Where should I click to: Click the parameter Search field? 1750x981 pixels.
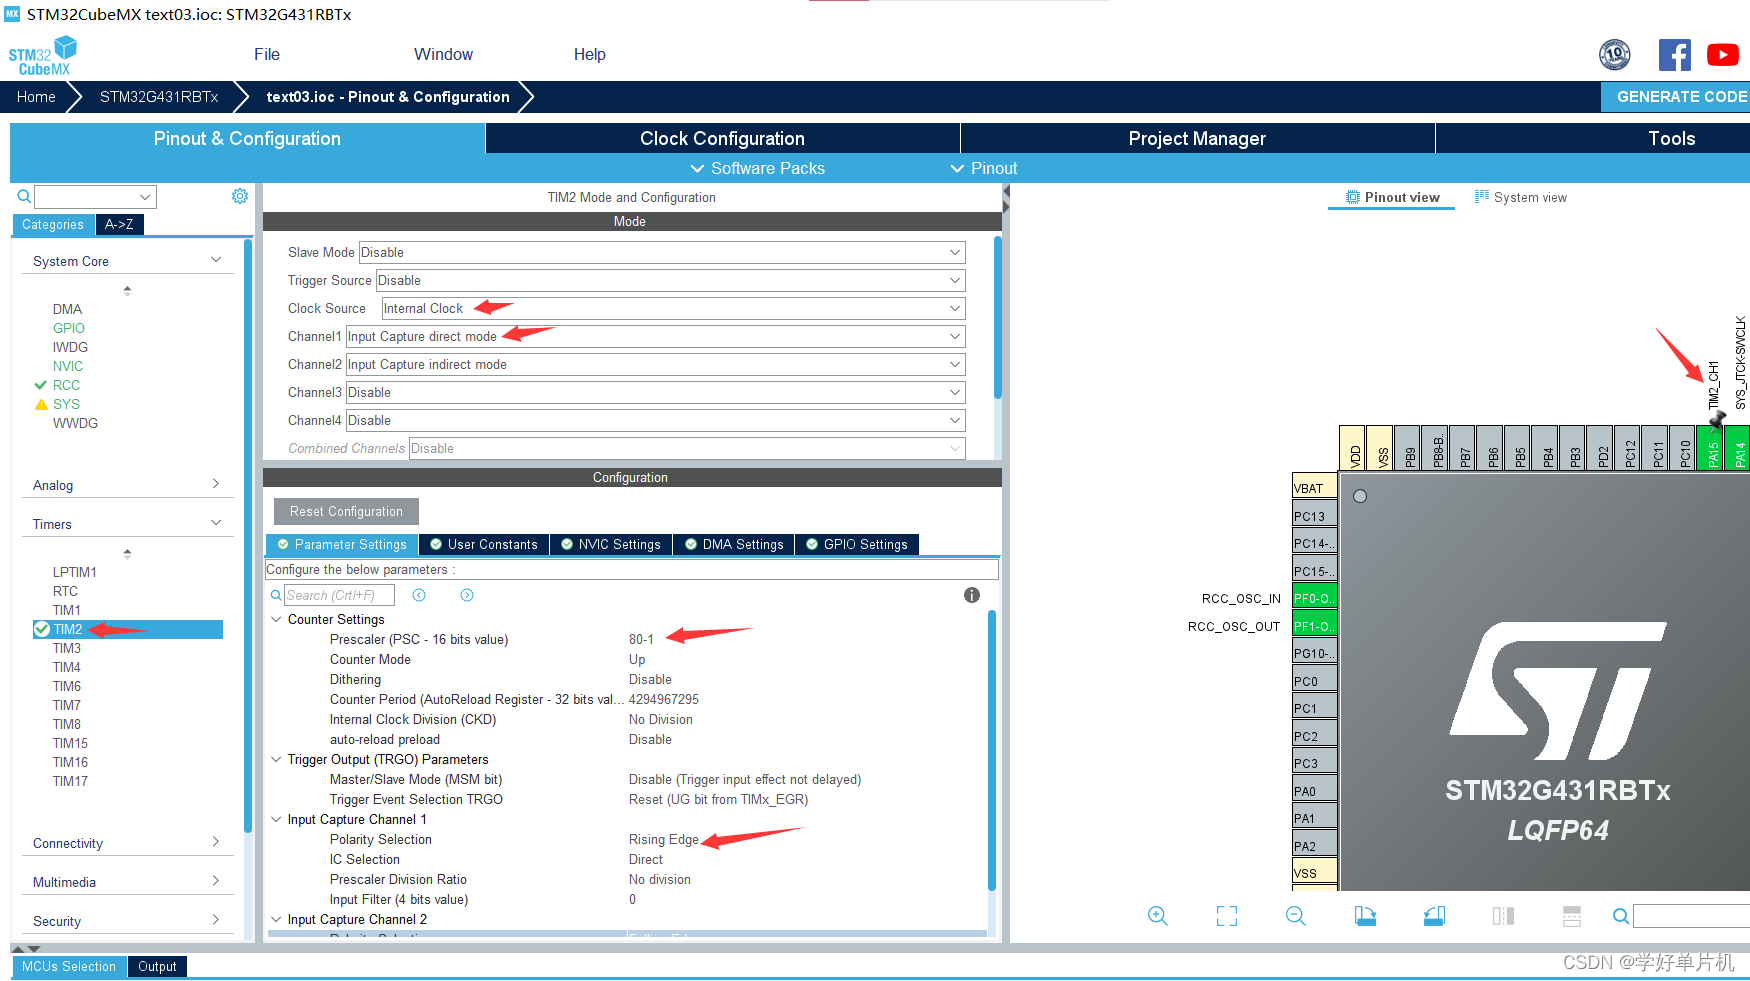click(339, 595)
